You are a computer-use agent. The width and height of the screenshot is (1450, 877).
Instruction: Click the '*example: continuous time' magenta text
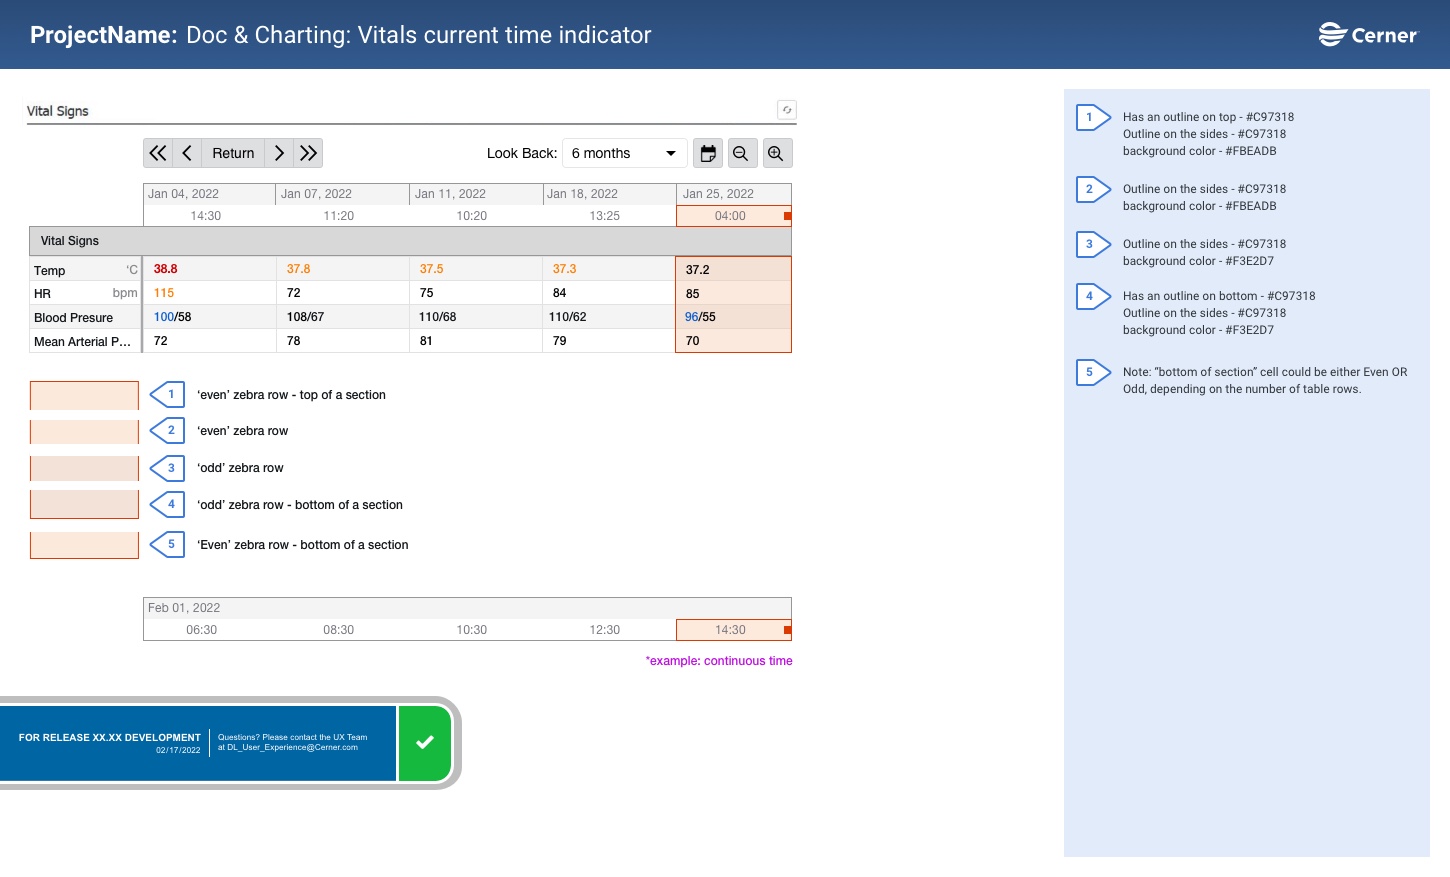719,660
